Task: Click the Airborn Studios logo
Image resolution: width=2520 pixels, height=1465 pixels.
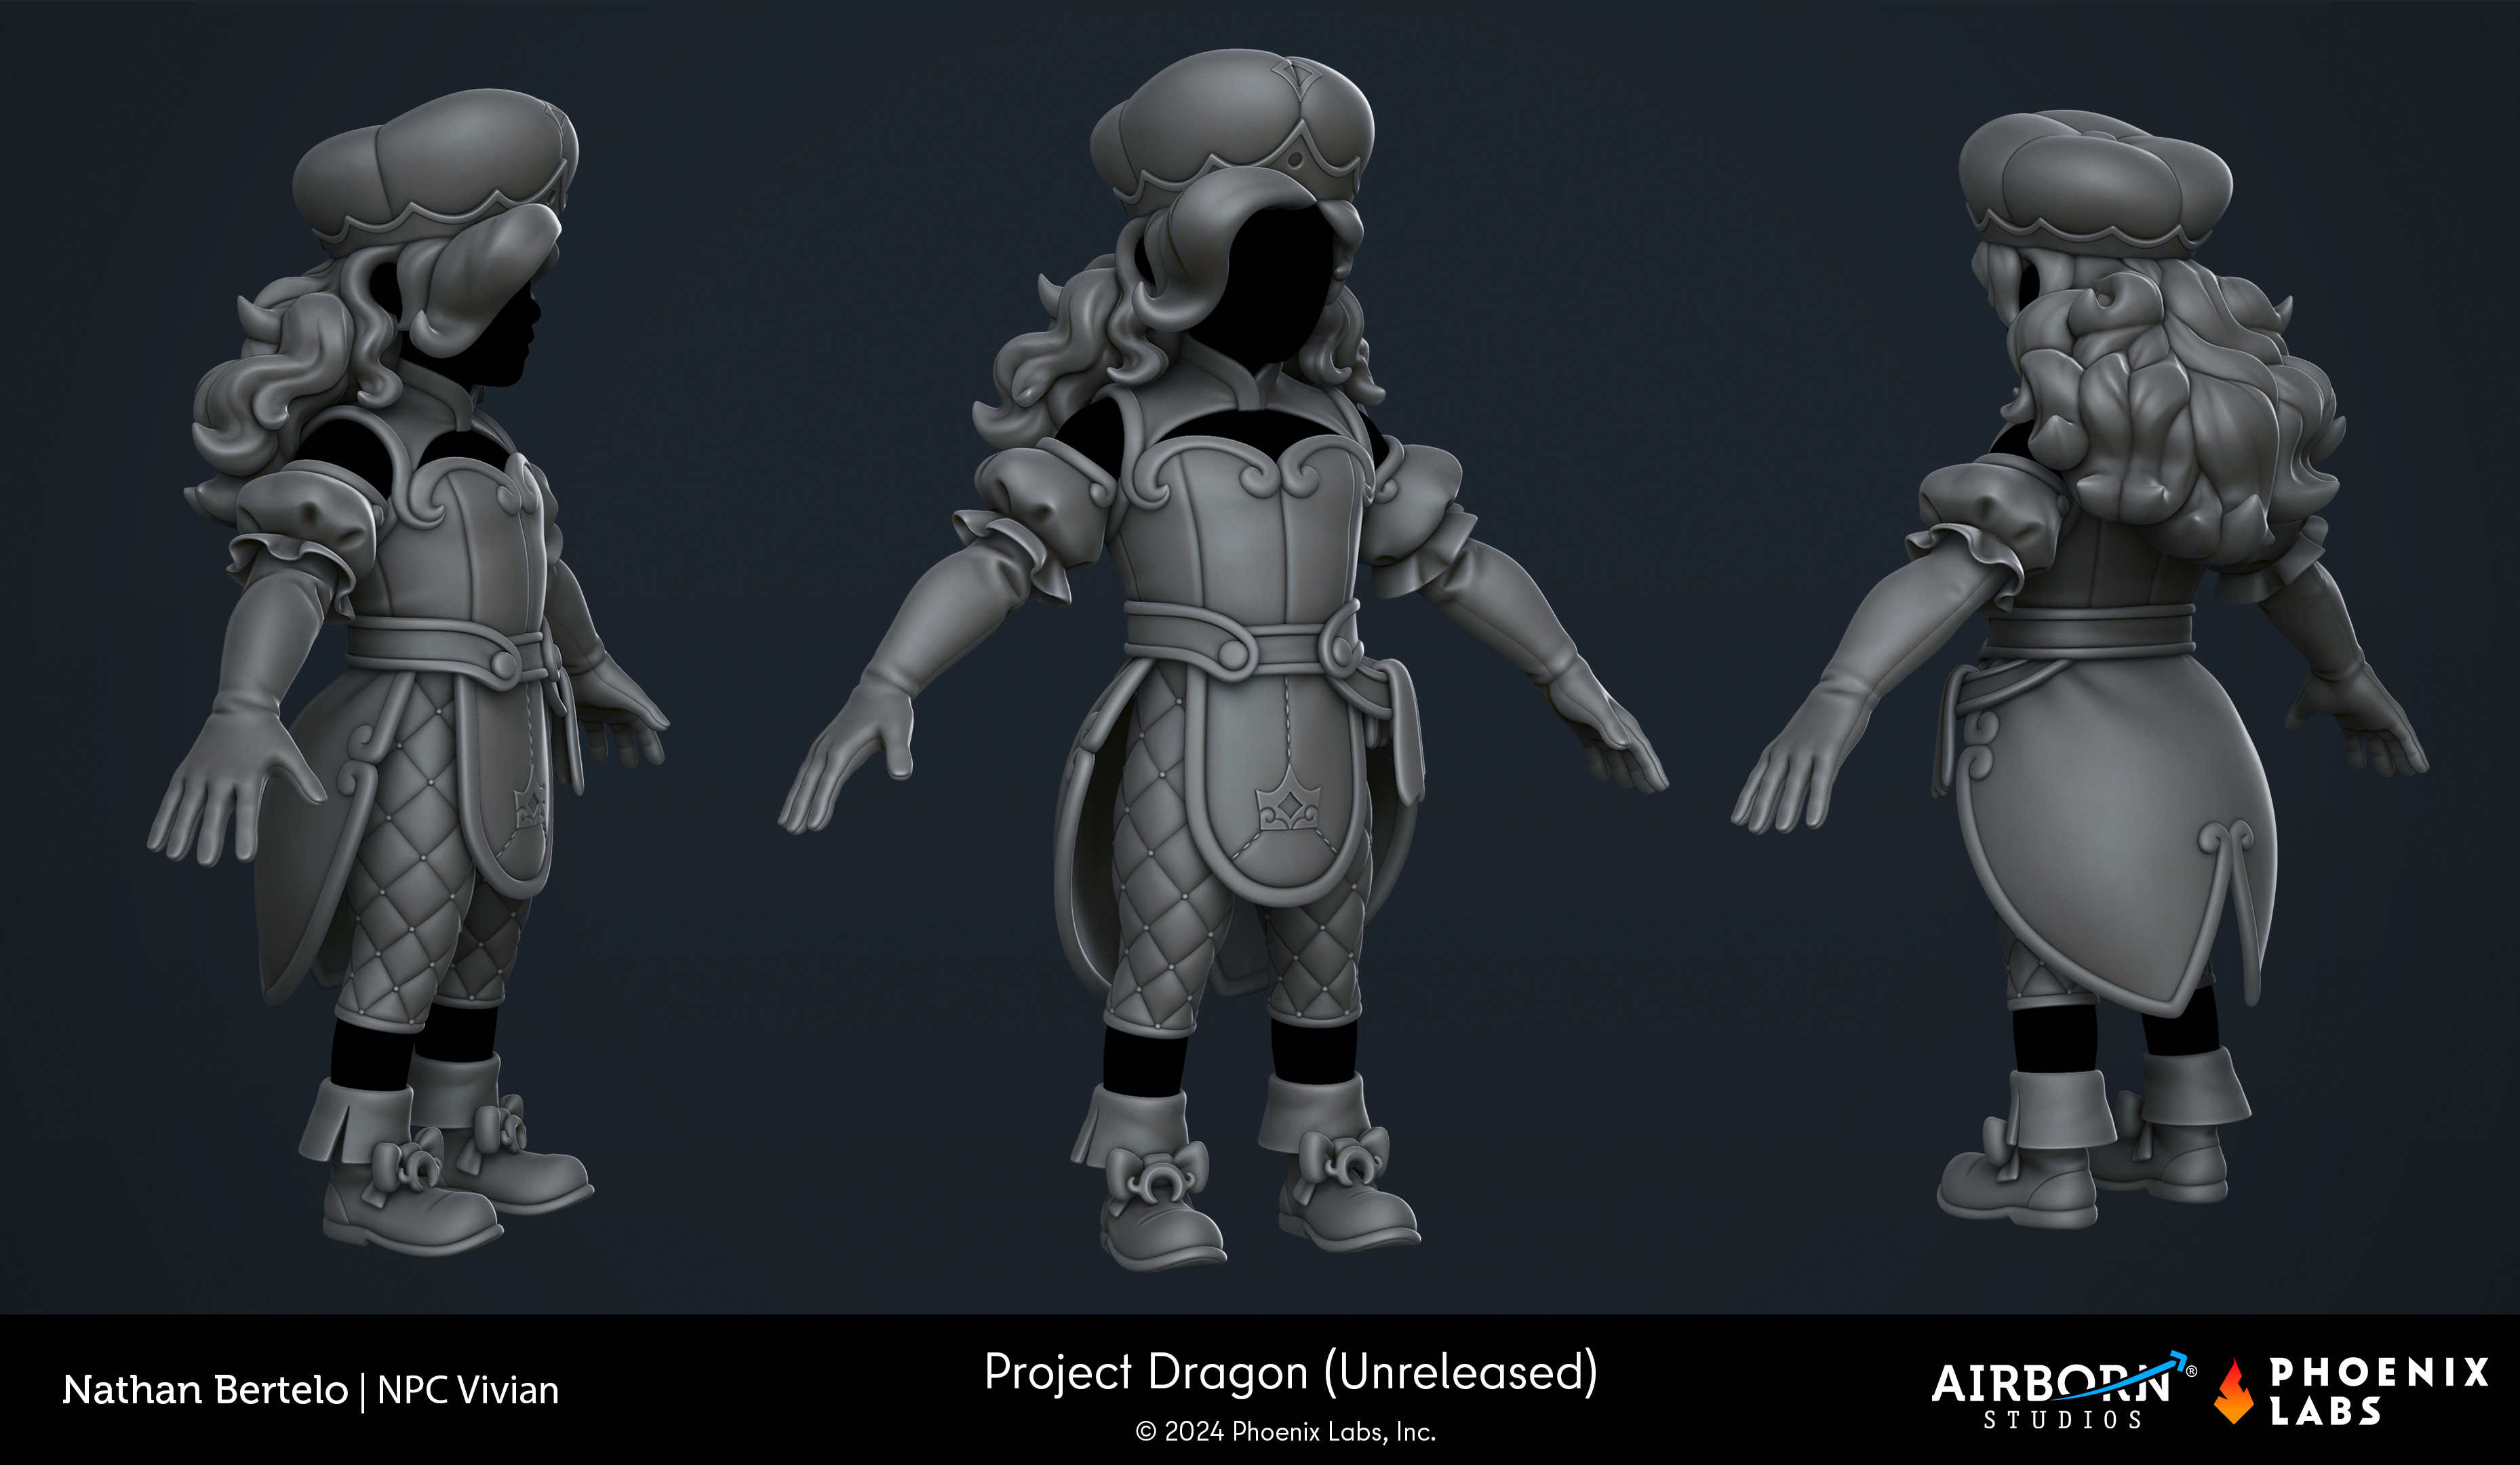Action: (x=2063, y=1391)
